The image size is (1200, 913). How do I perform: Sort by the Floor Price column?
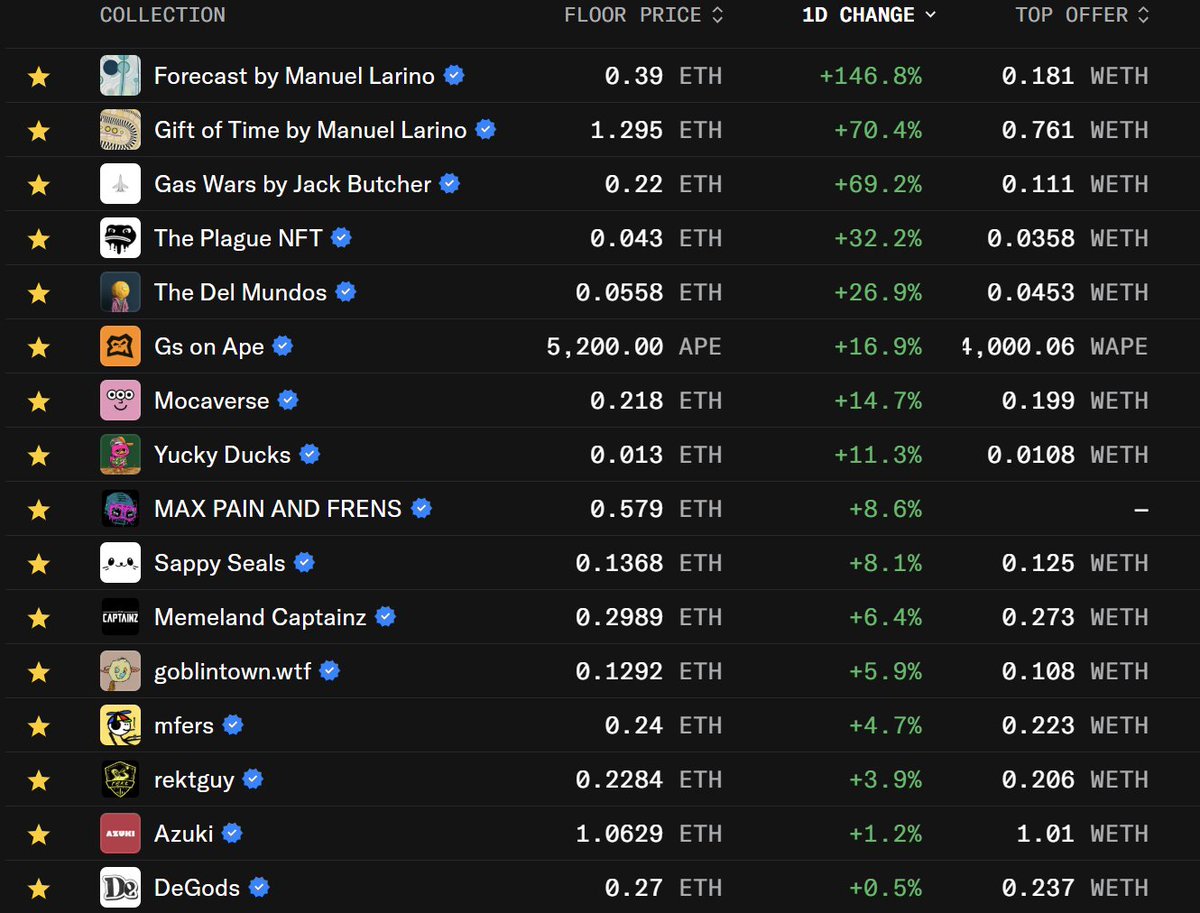click(644, 15)
